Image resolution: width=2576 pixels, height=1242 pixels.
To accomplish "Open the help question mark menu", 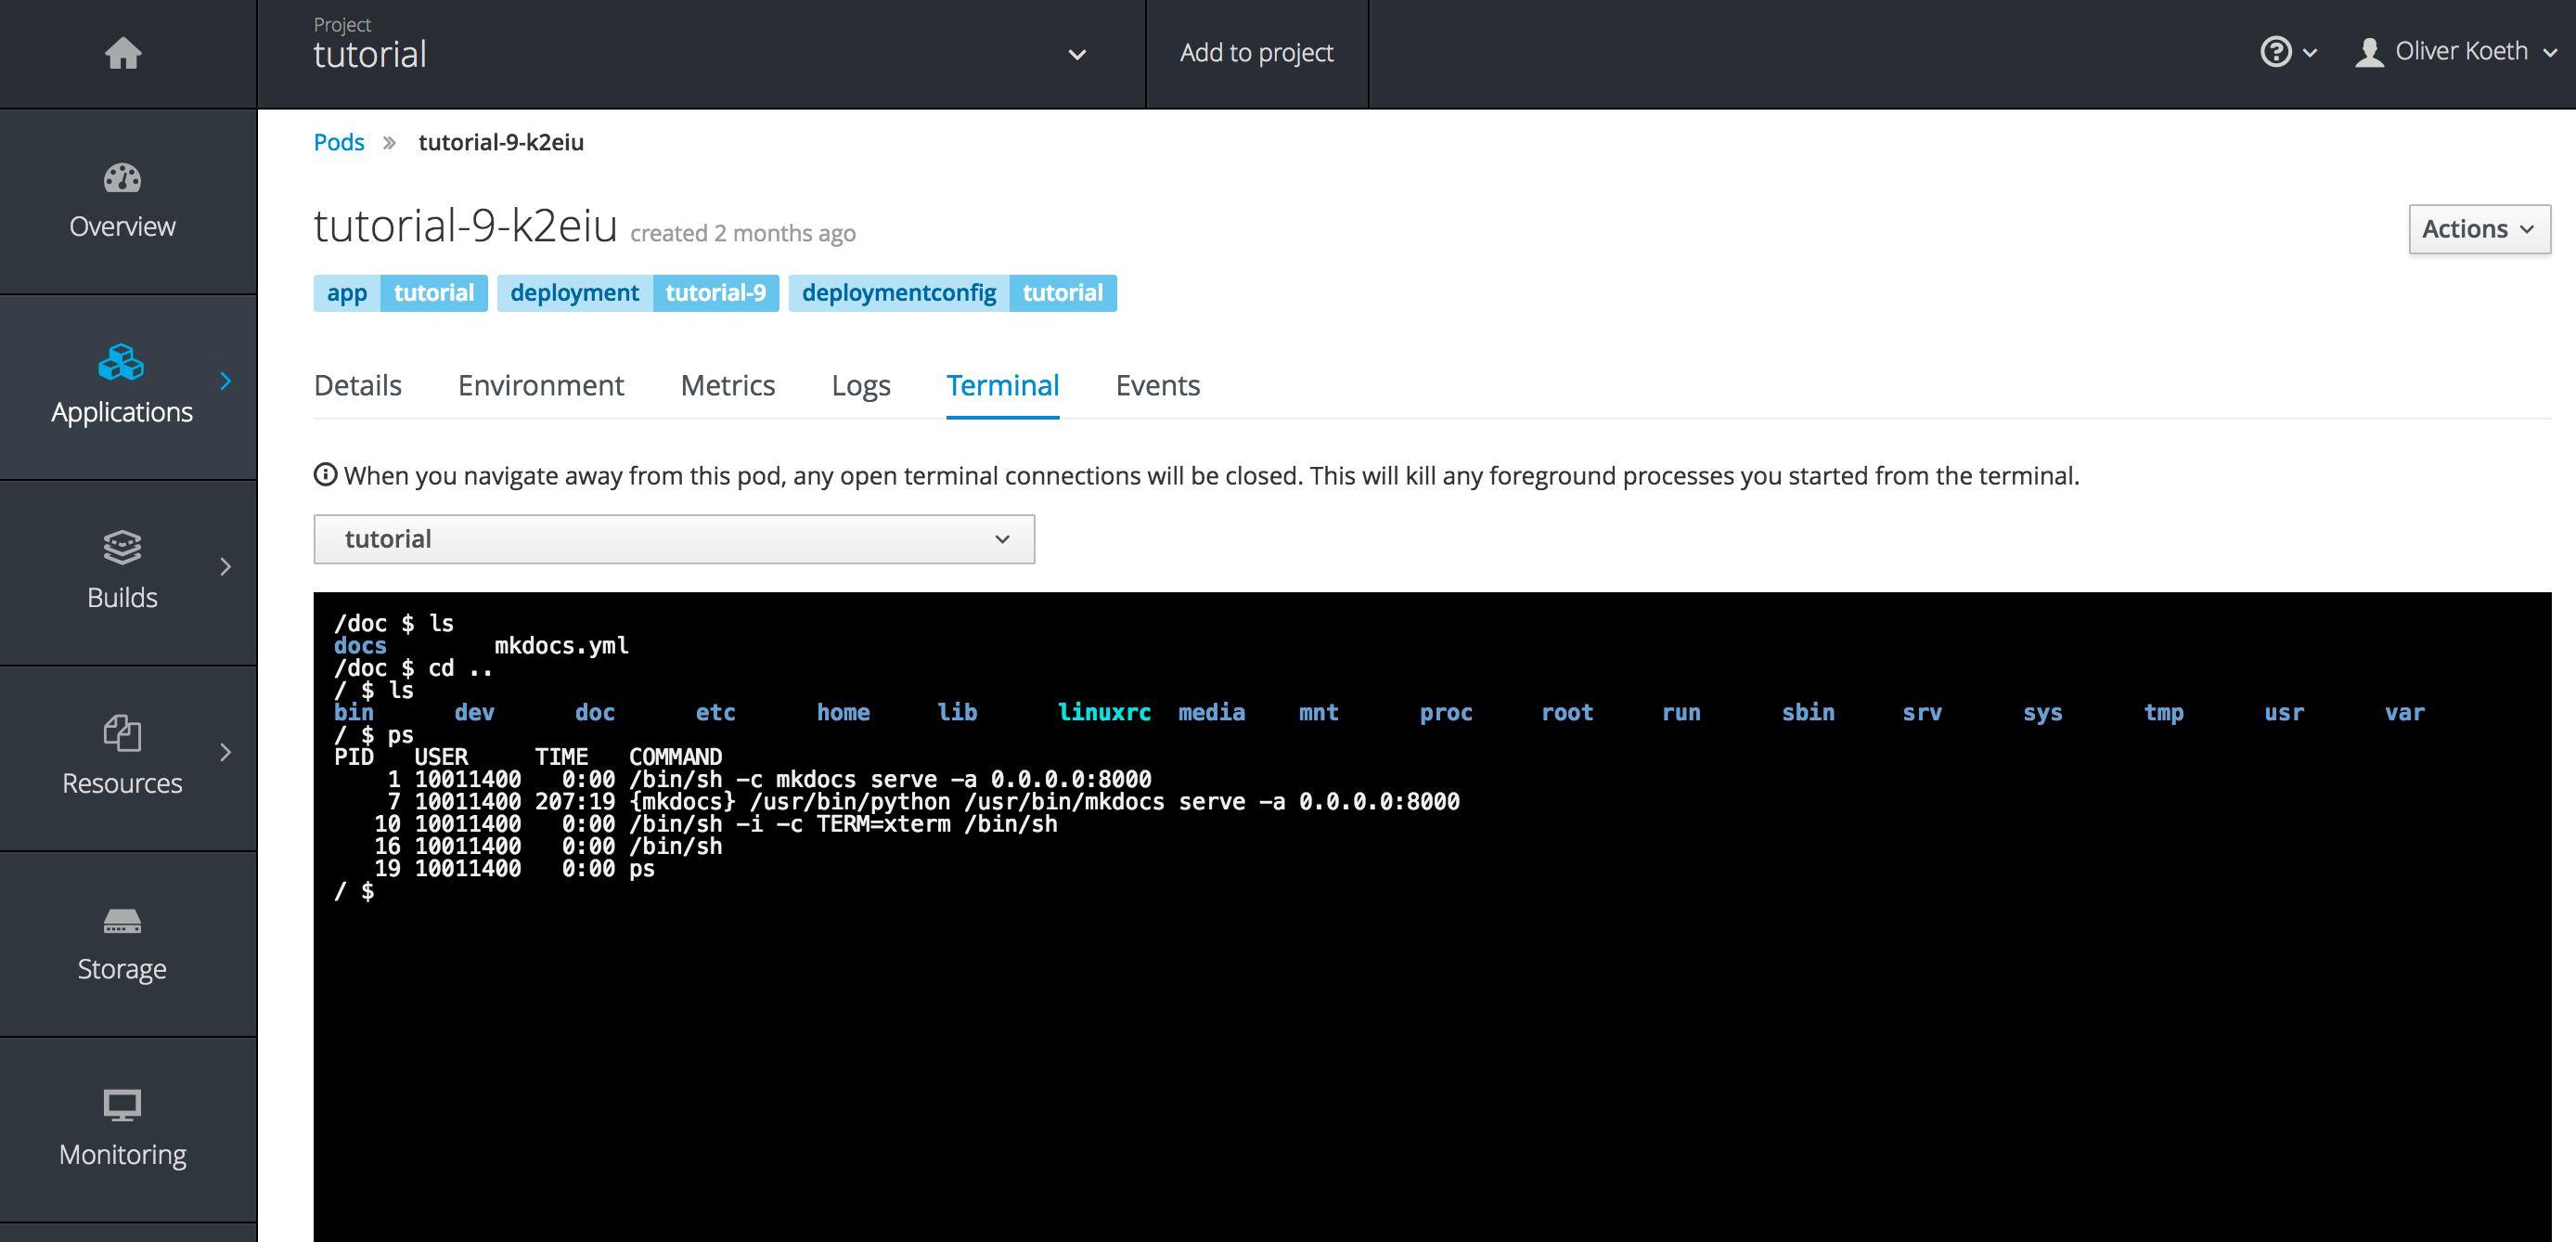I will point(2287,52).
